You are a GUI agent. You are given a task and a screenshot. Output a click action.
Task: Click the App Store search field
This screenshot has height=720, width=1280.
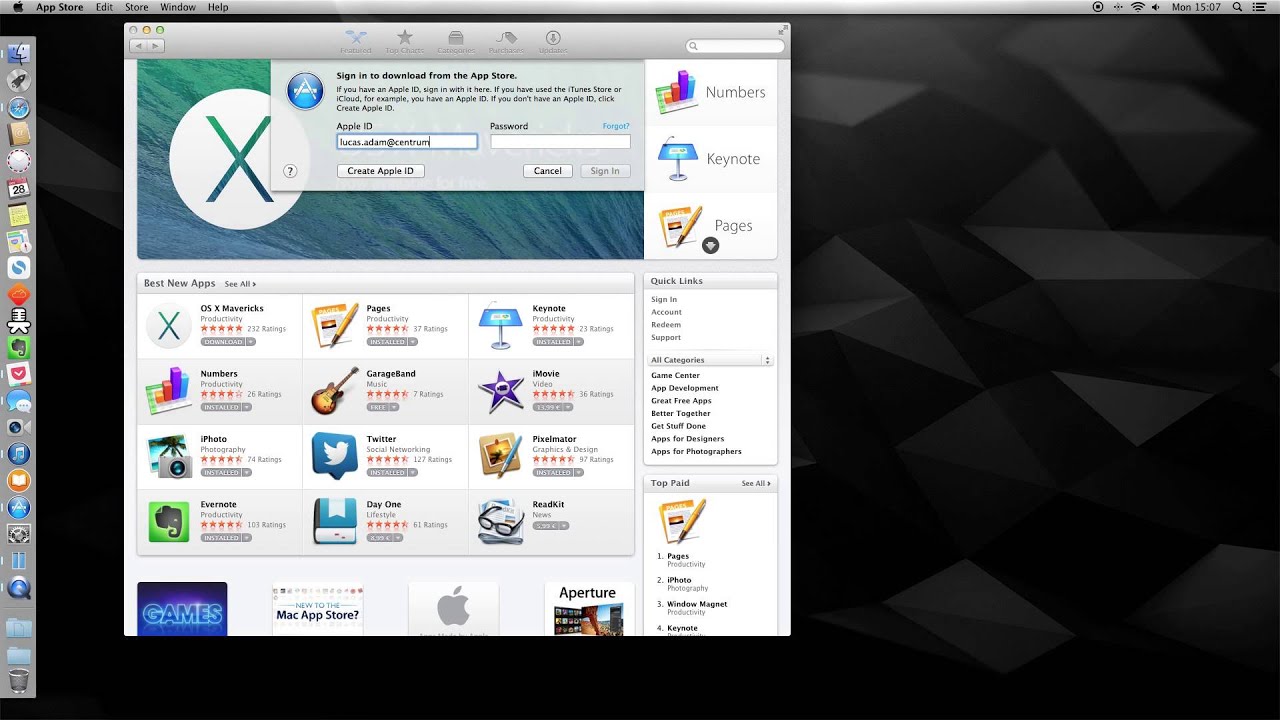[x=735, y=46]
